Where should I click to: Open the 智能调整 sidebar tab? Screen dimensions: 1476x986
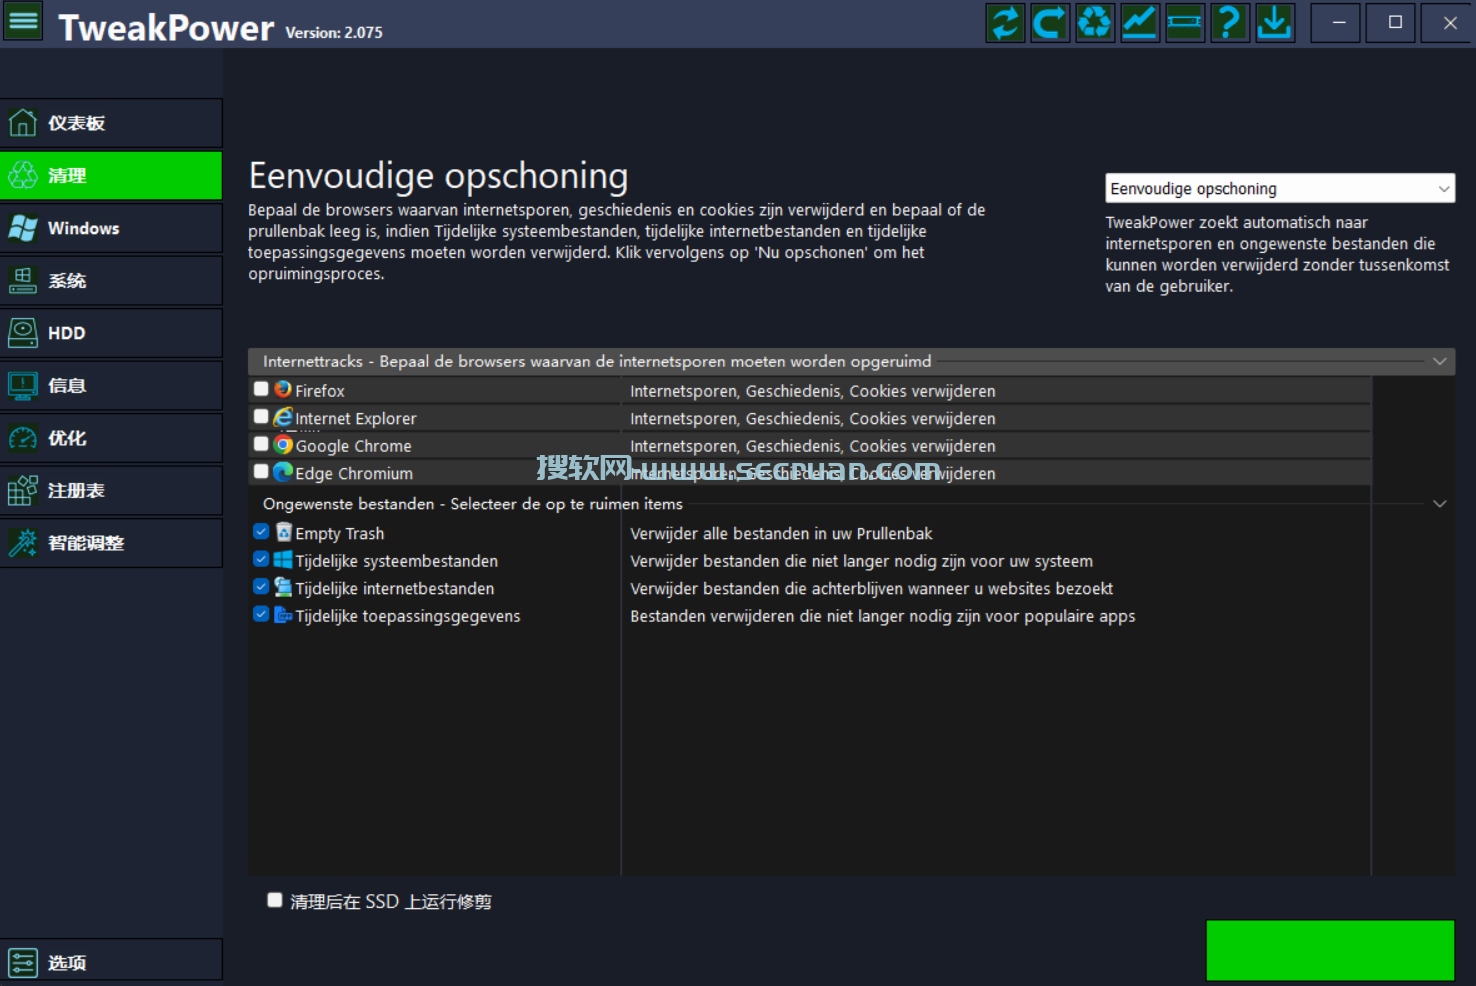click(x=111, y=543)
